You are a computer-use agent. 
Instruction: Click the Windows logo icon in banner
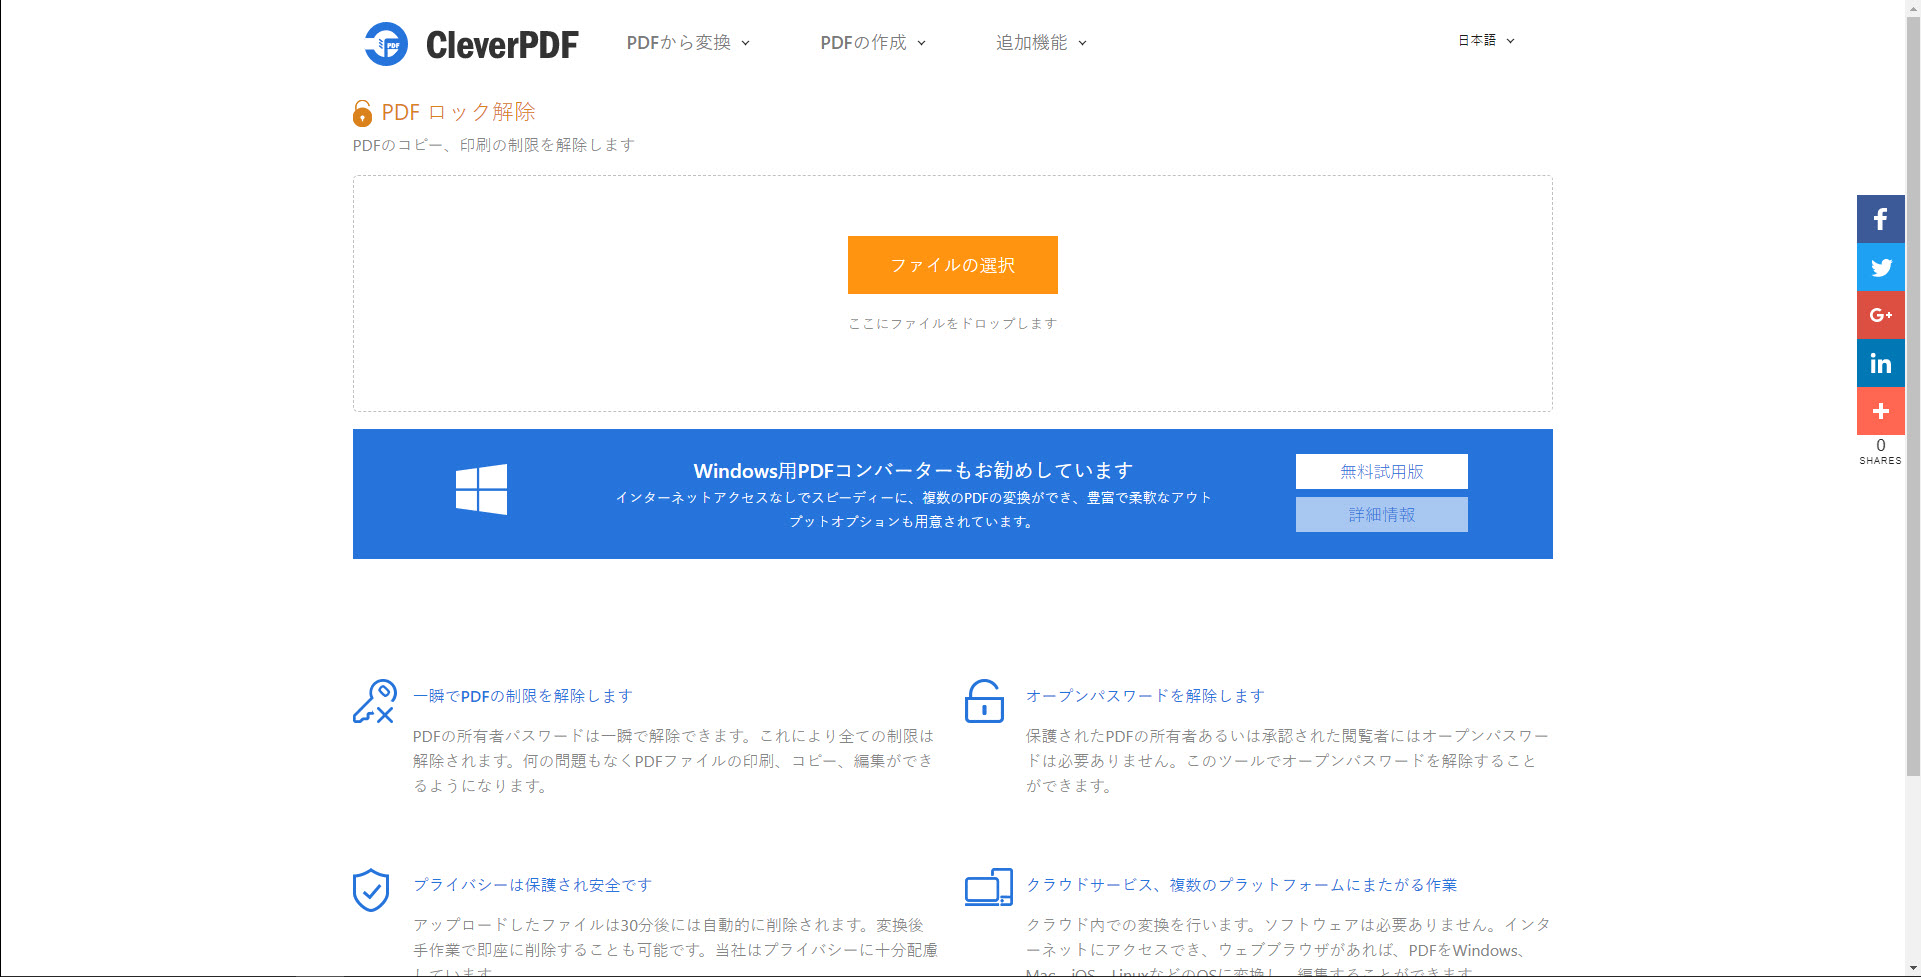[x=481, y=489]
